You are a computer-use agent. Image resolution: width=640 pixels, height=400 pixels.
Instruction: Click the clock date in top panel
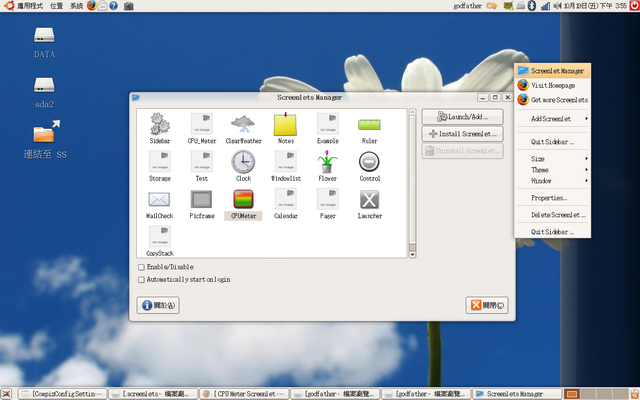tap(595, 6)
